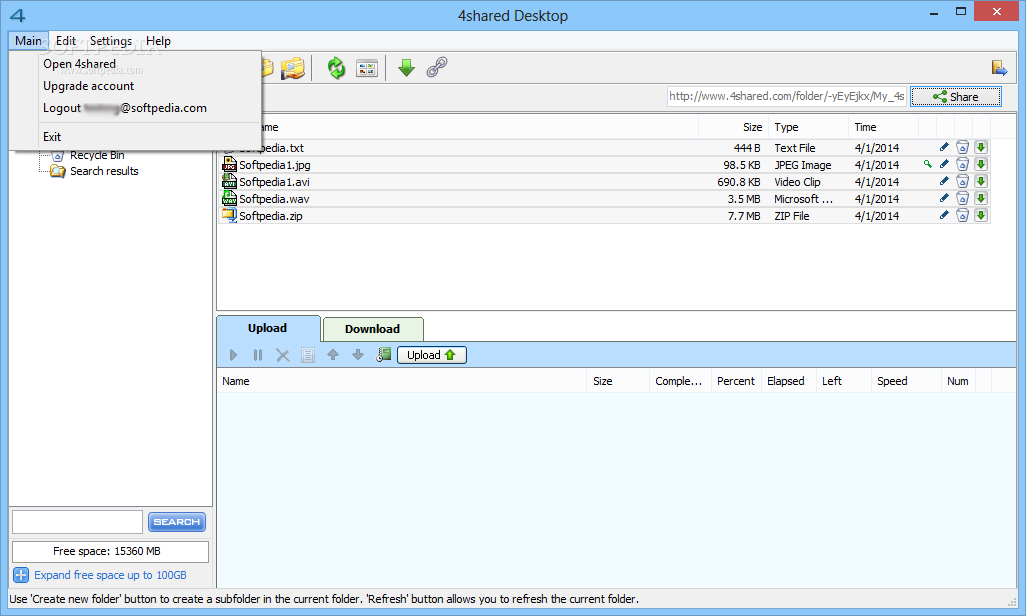Click recycle bin icon for Softpedia1.avi row
1026x616 pixels.
click(x=962, y=181)
